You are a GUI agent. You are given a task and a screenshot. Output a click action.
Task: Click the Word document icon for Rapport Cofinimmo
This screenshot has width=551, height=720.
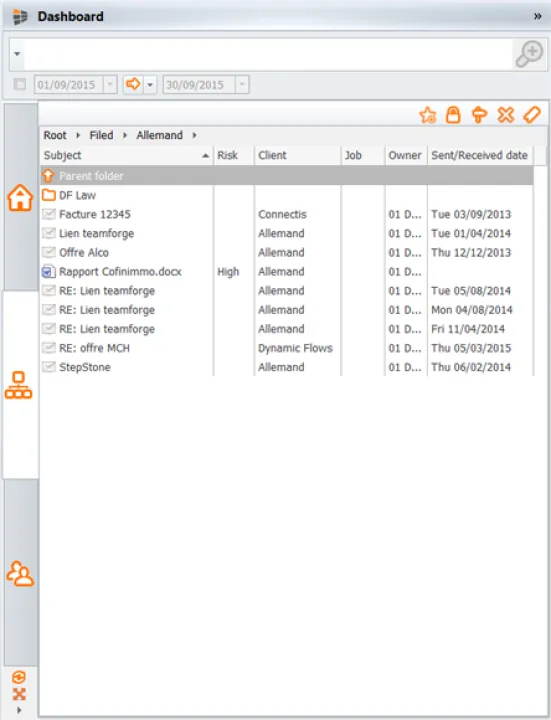49,272
